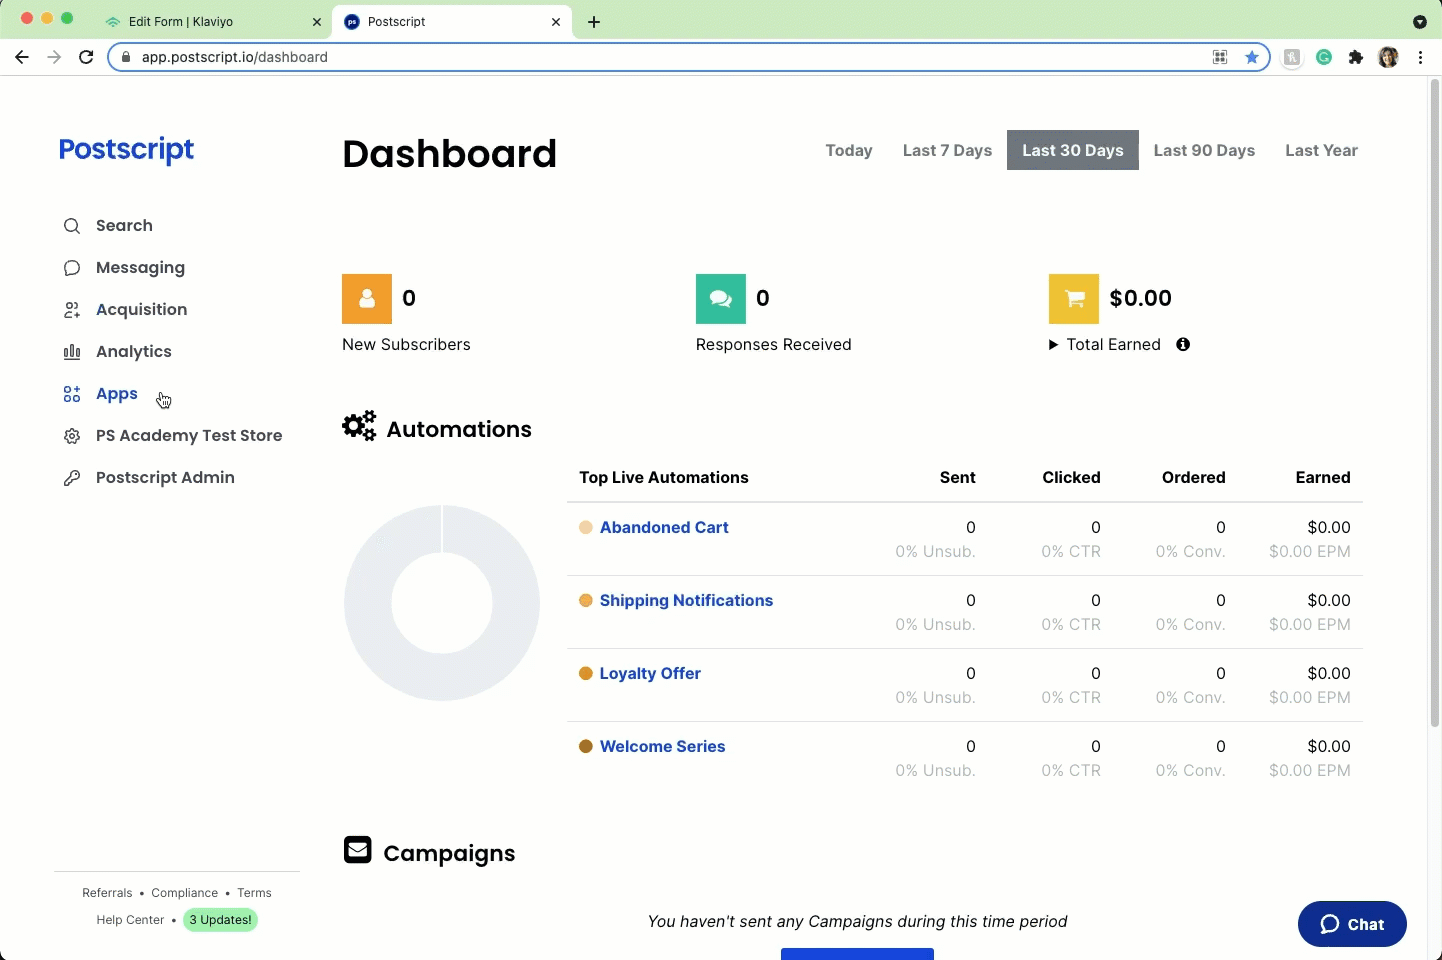
Task: Click the Total Earned info icon
Action: (x=1183, y=344)
